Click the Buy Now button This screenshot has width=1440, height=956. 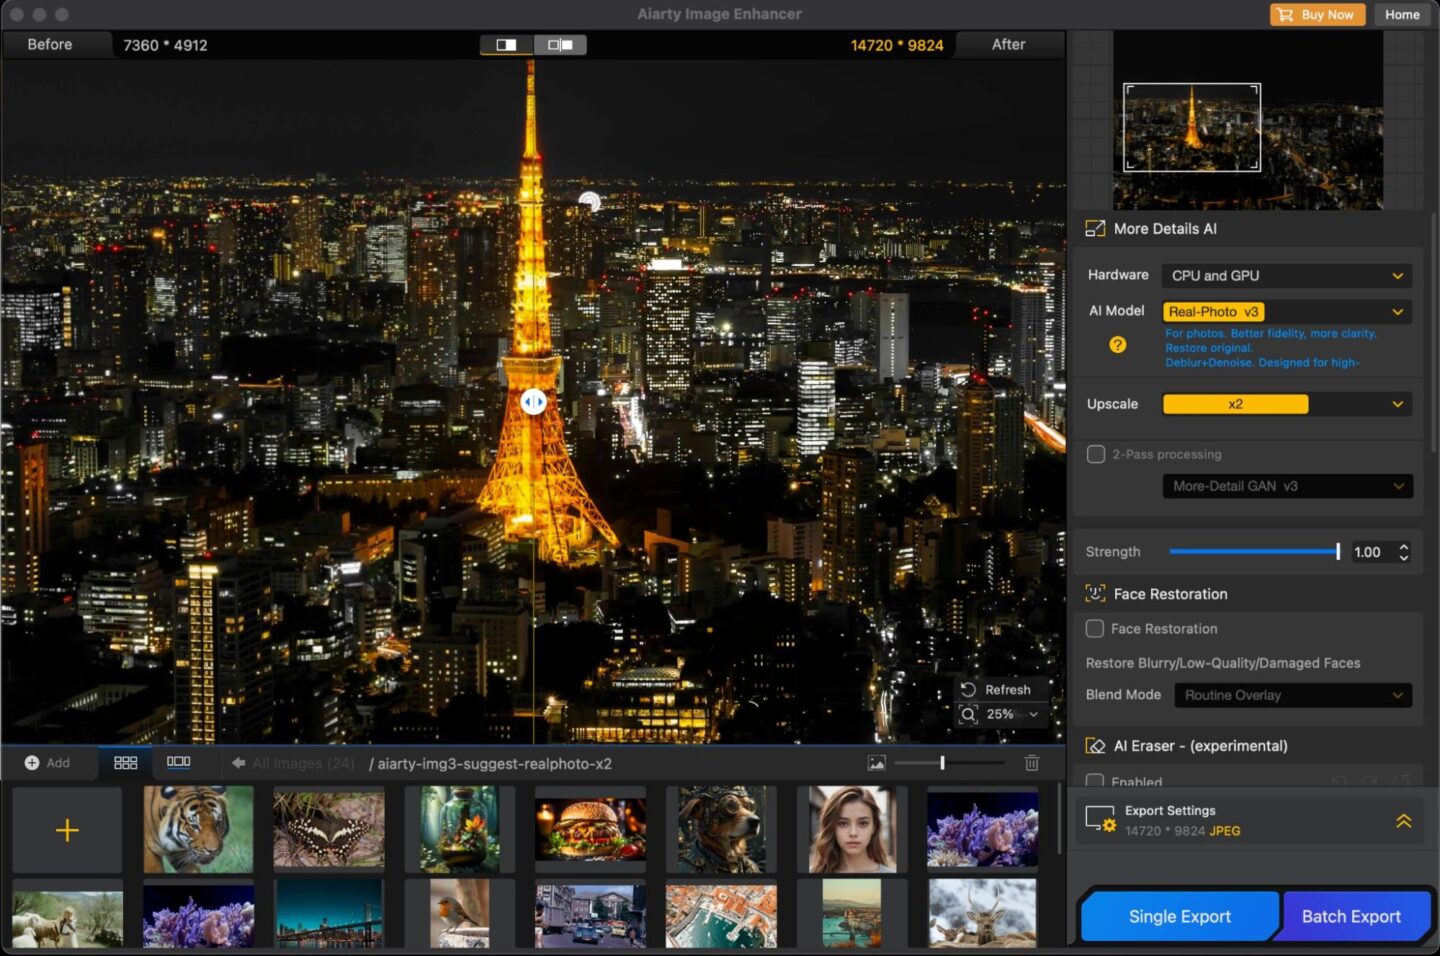click(1317, 14)
